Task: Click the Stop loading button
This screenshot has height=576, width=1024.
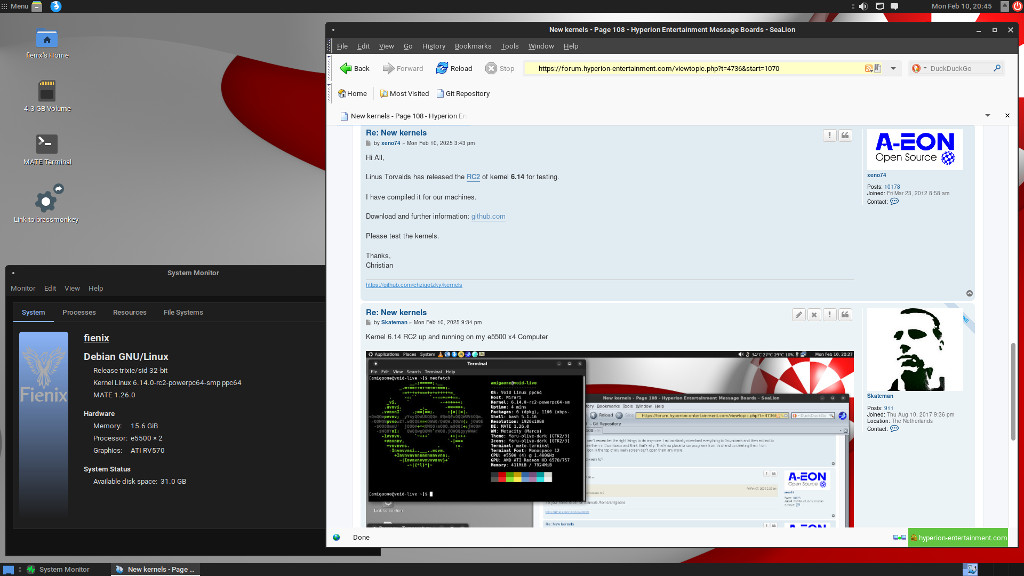Action: click(500, 68)
